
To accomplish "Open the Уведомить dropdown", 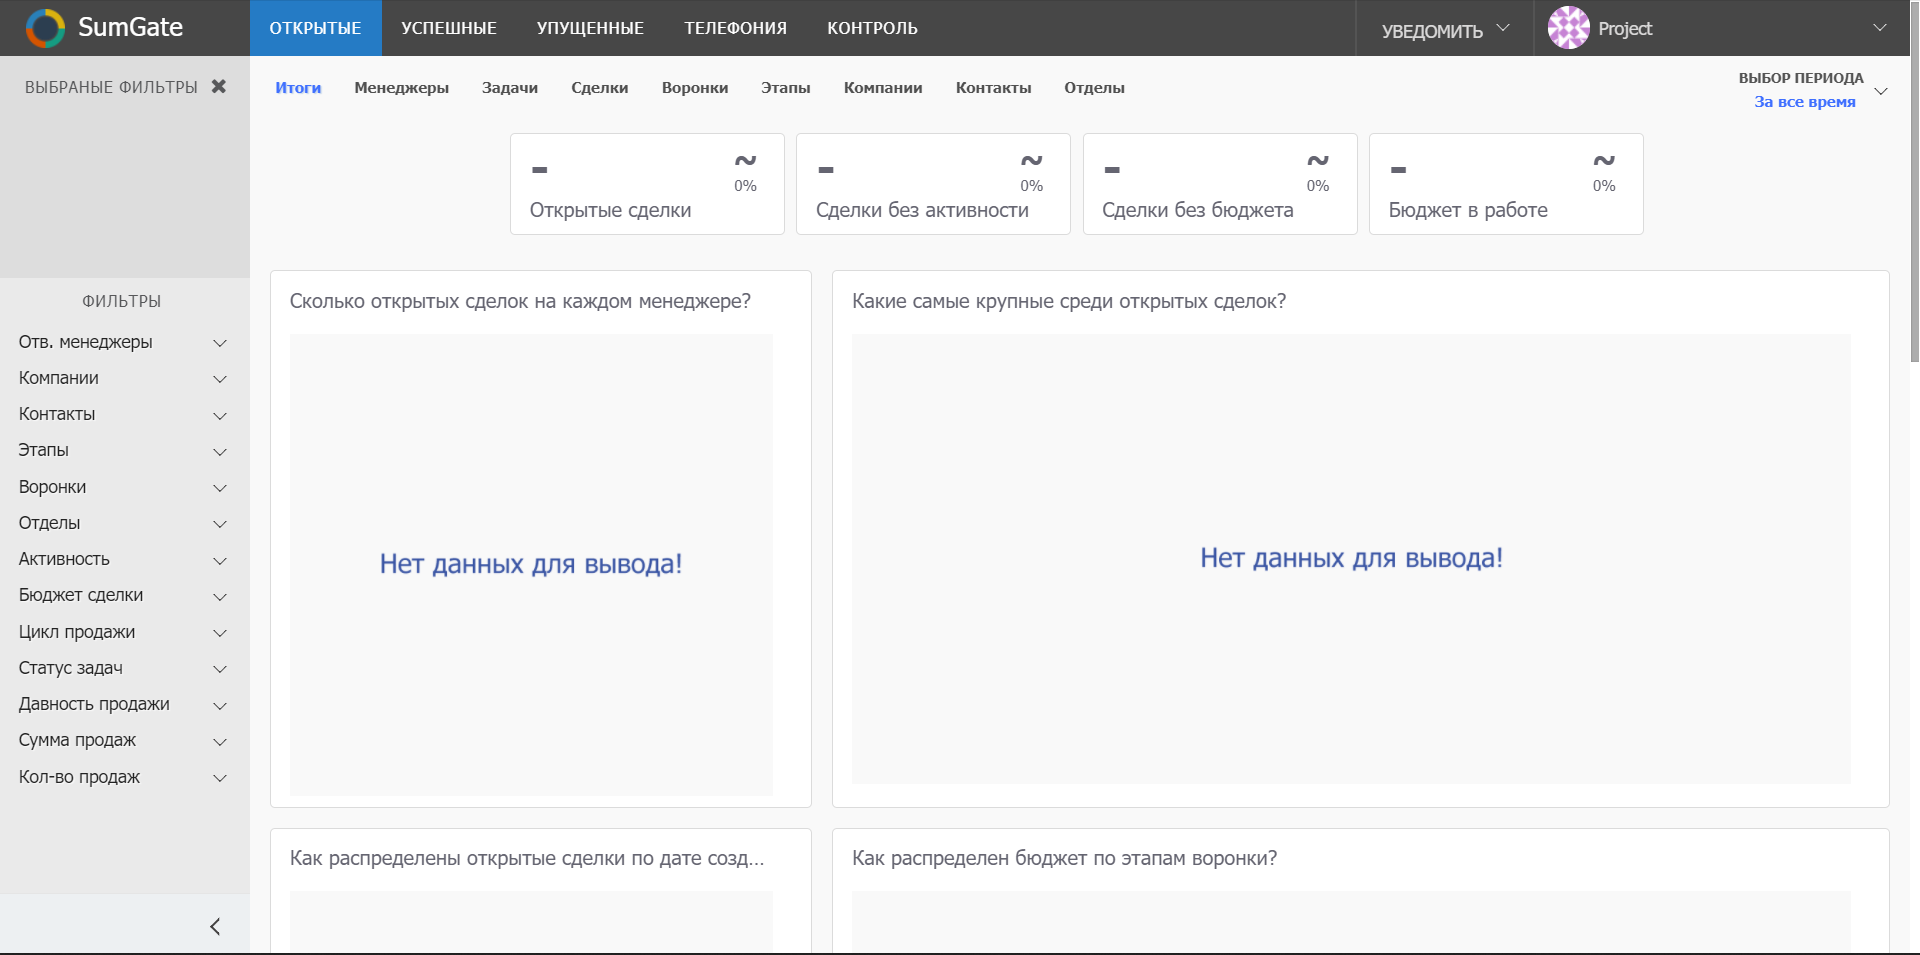I will (1445, 29).
